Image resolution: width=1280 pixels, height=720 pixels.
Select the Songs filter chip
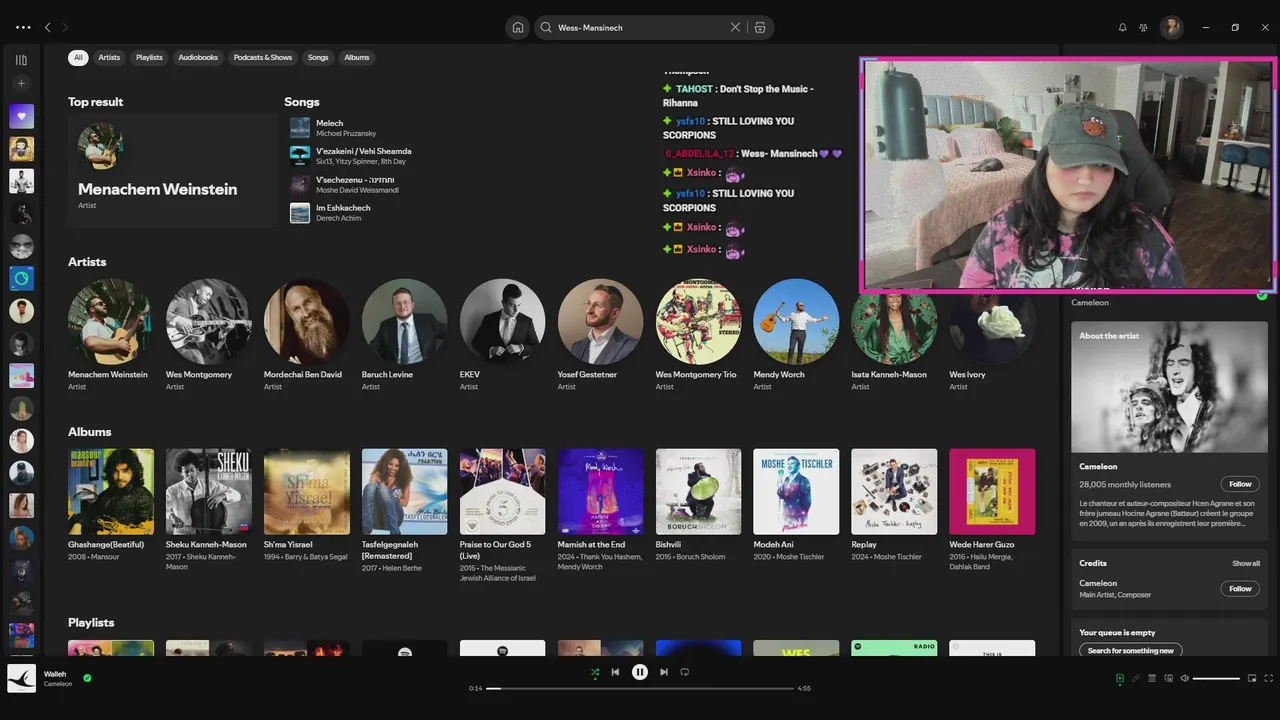(x=318, y=57)
